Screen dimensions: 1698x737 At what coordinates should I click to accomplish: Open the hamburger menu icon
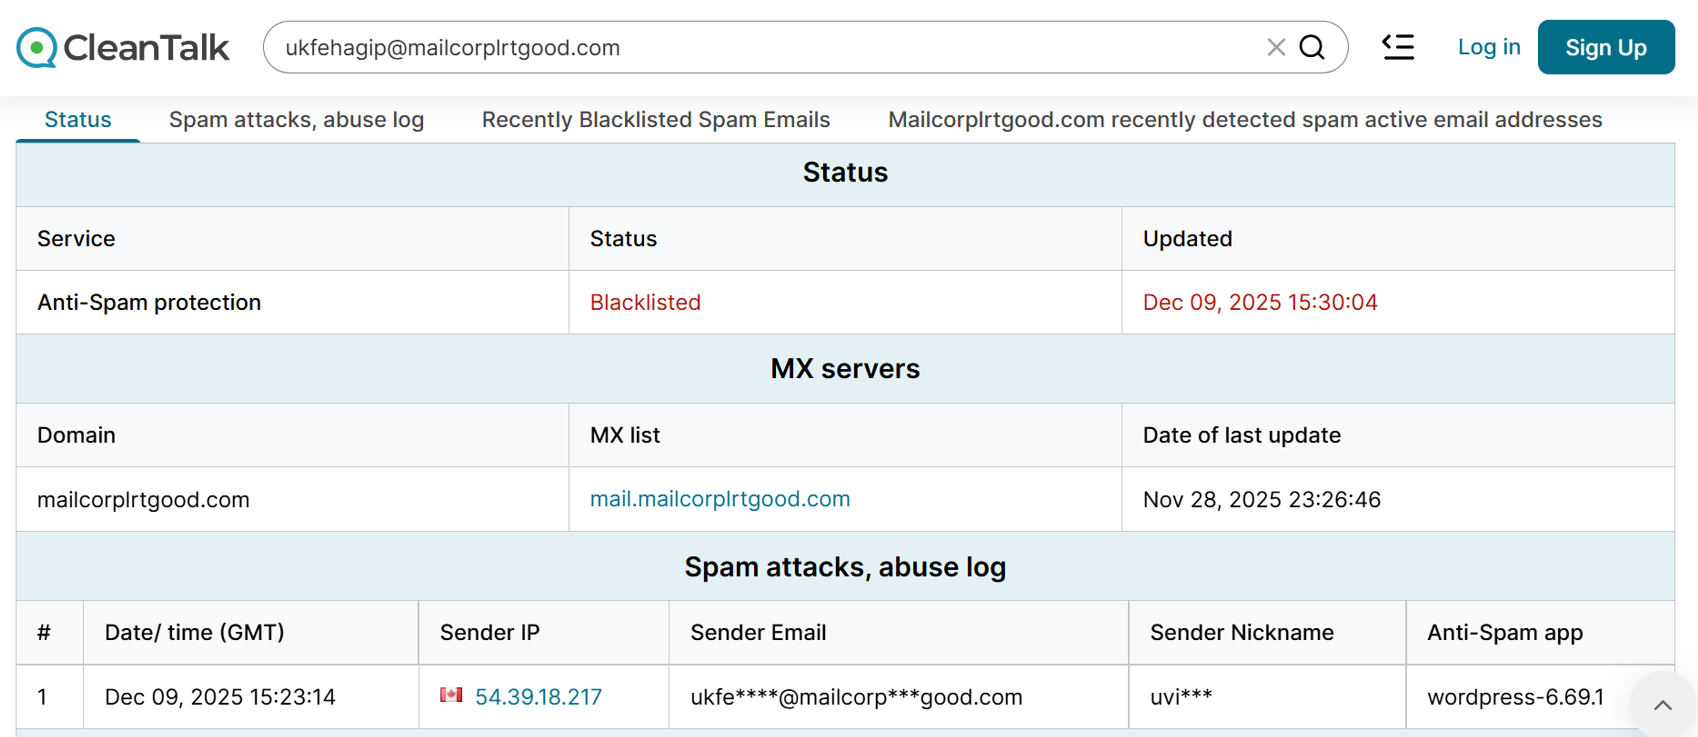point(1398,47)
